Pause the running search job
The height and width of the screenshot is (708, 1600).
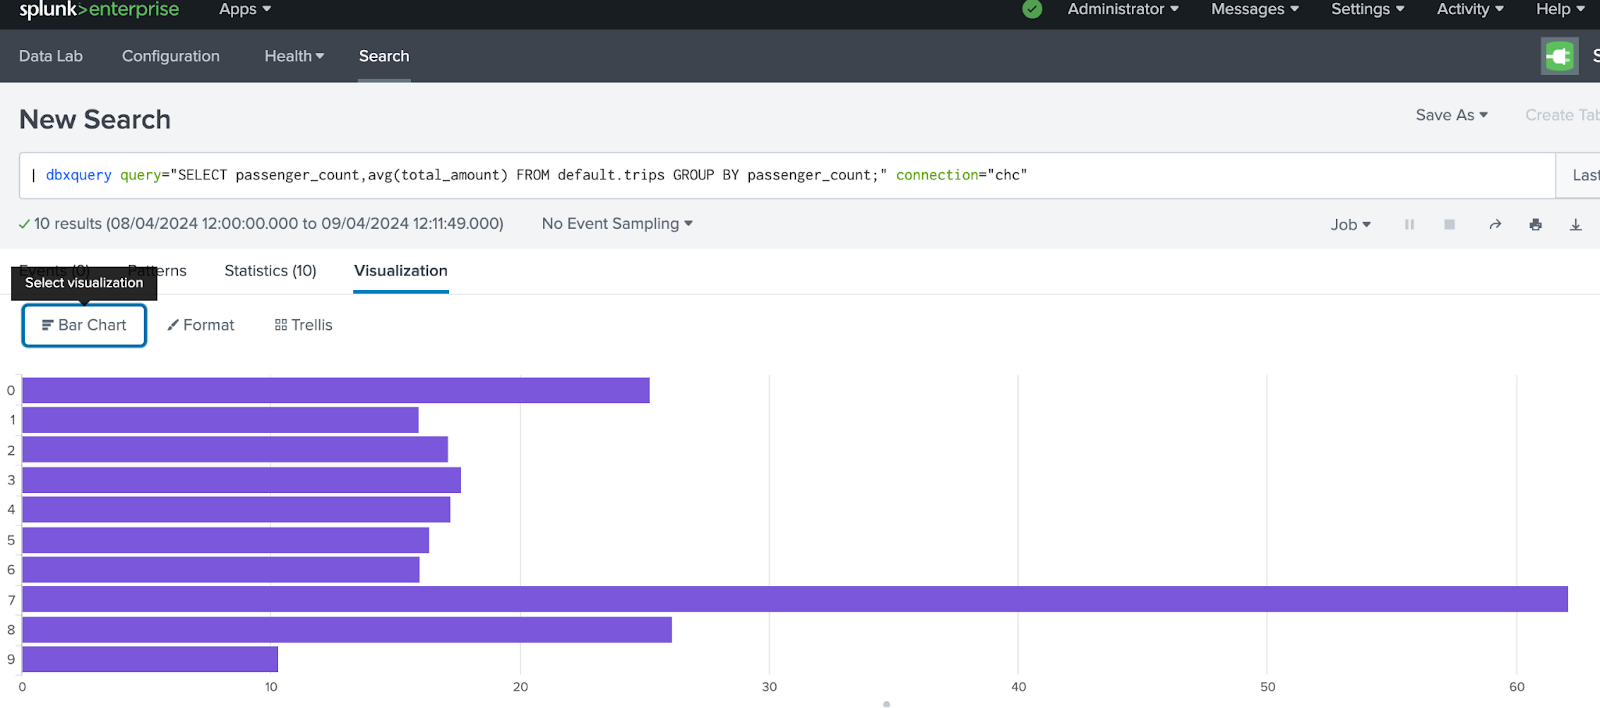(x=1409, y=225)
